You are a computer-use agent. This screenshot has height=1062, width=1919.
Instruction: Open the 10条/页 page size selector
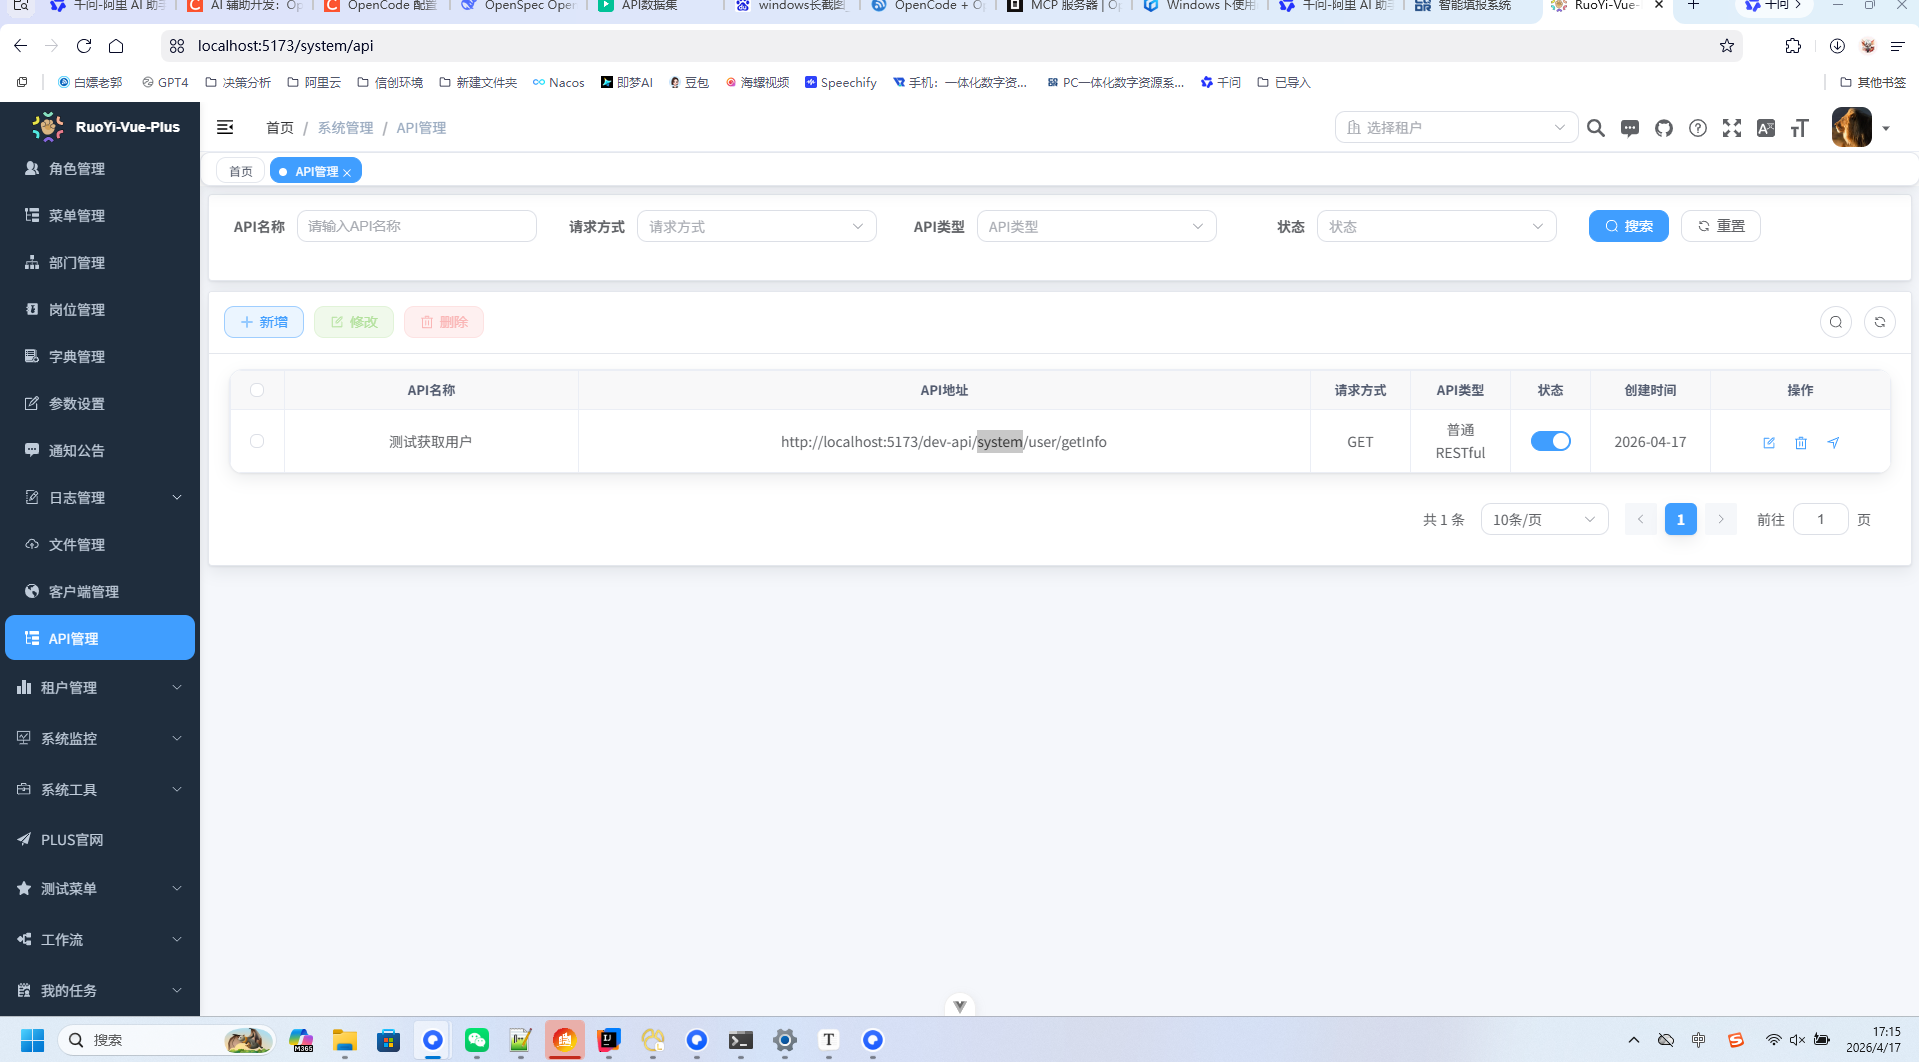click(1543, 519)
